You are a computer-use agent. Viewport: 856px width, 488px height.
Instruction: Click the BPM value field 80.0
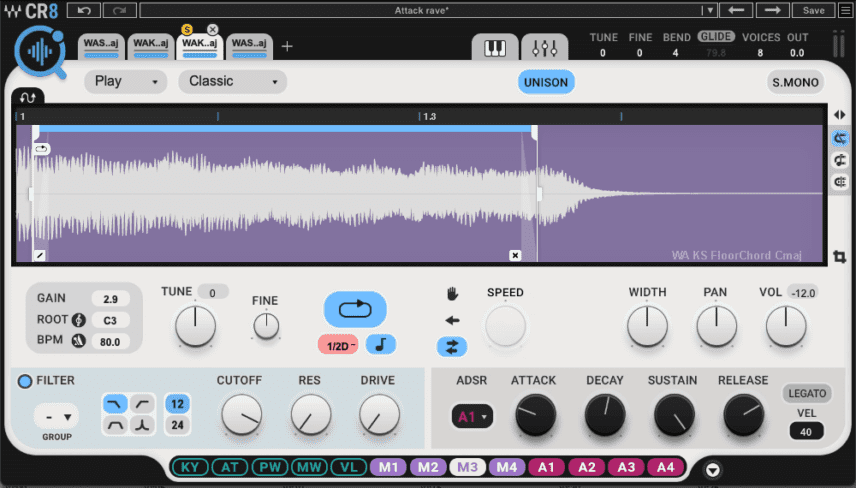click(x=110, y=342)
